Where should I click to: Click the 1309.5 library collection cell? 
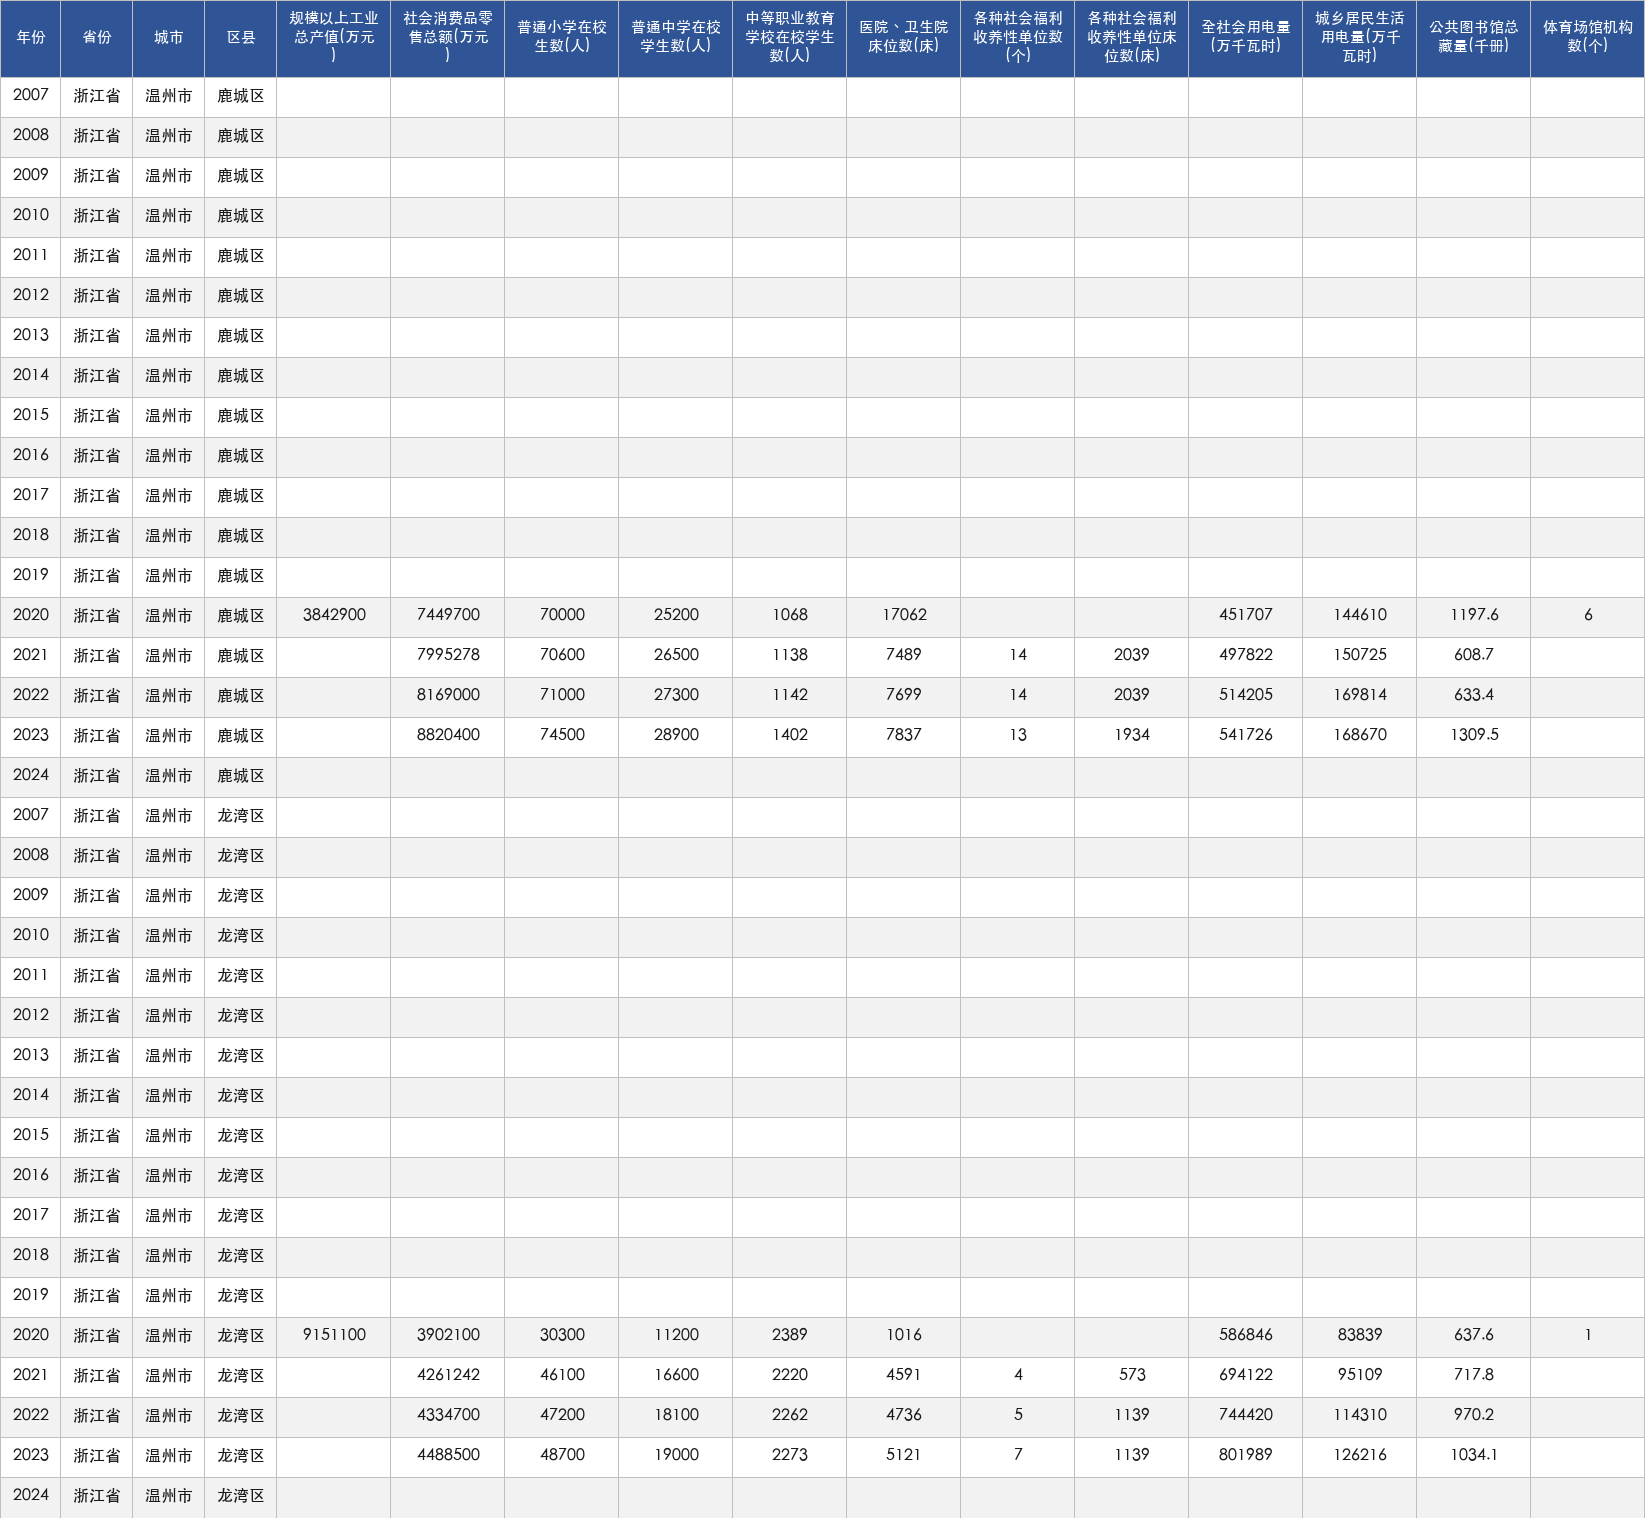click(1474, 736)
